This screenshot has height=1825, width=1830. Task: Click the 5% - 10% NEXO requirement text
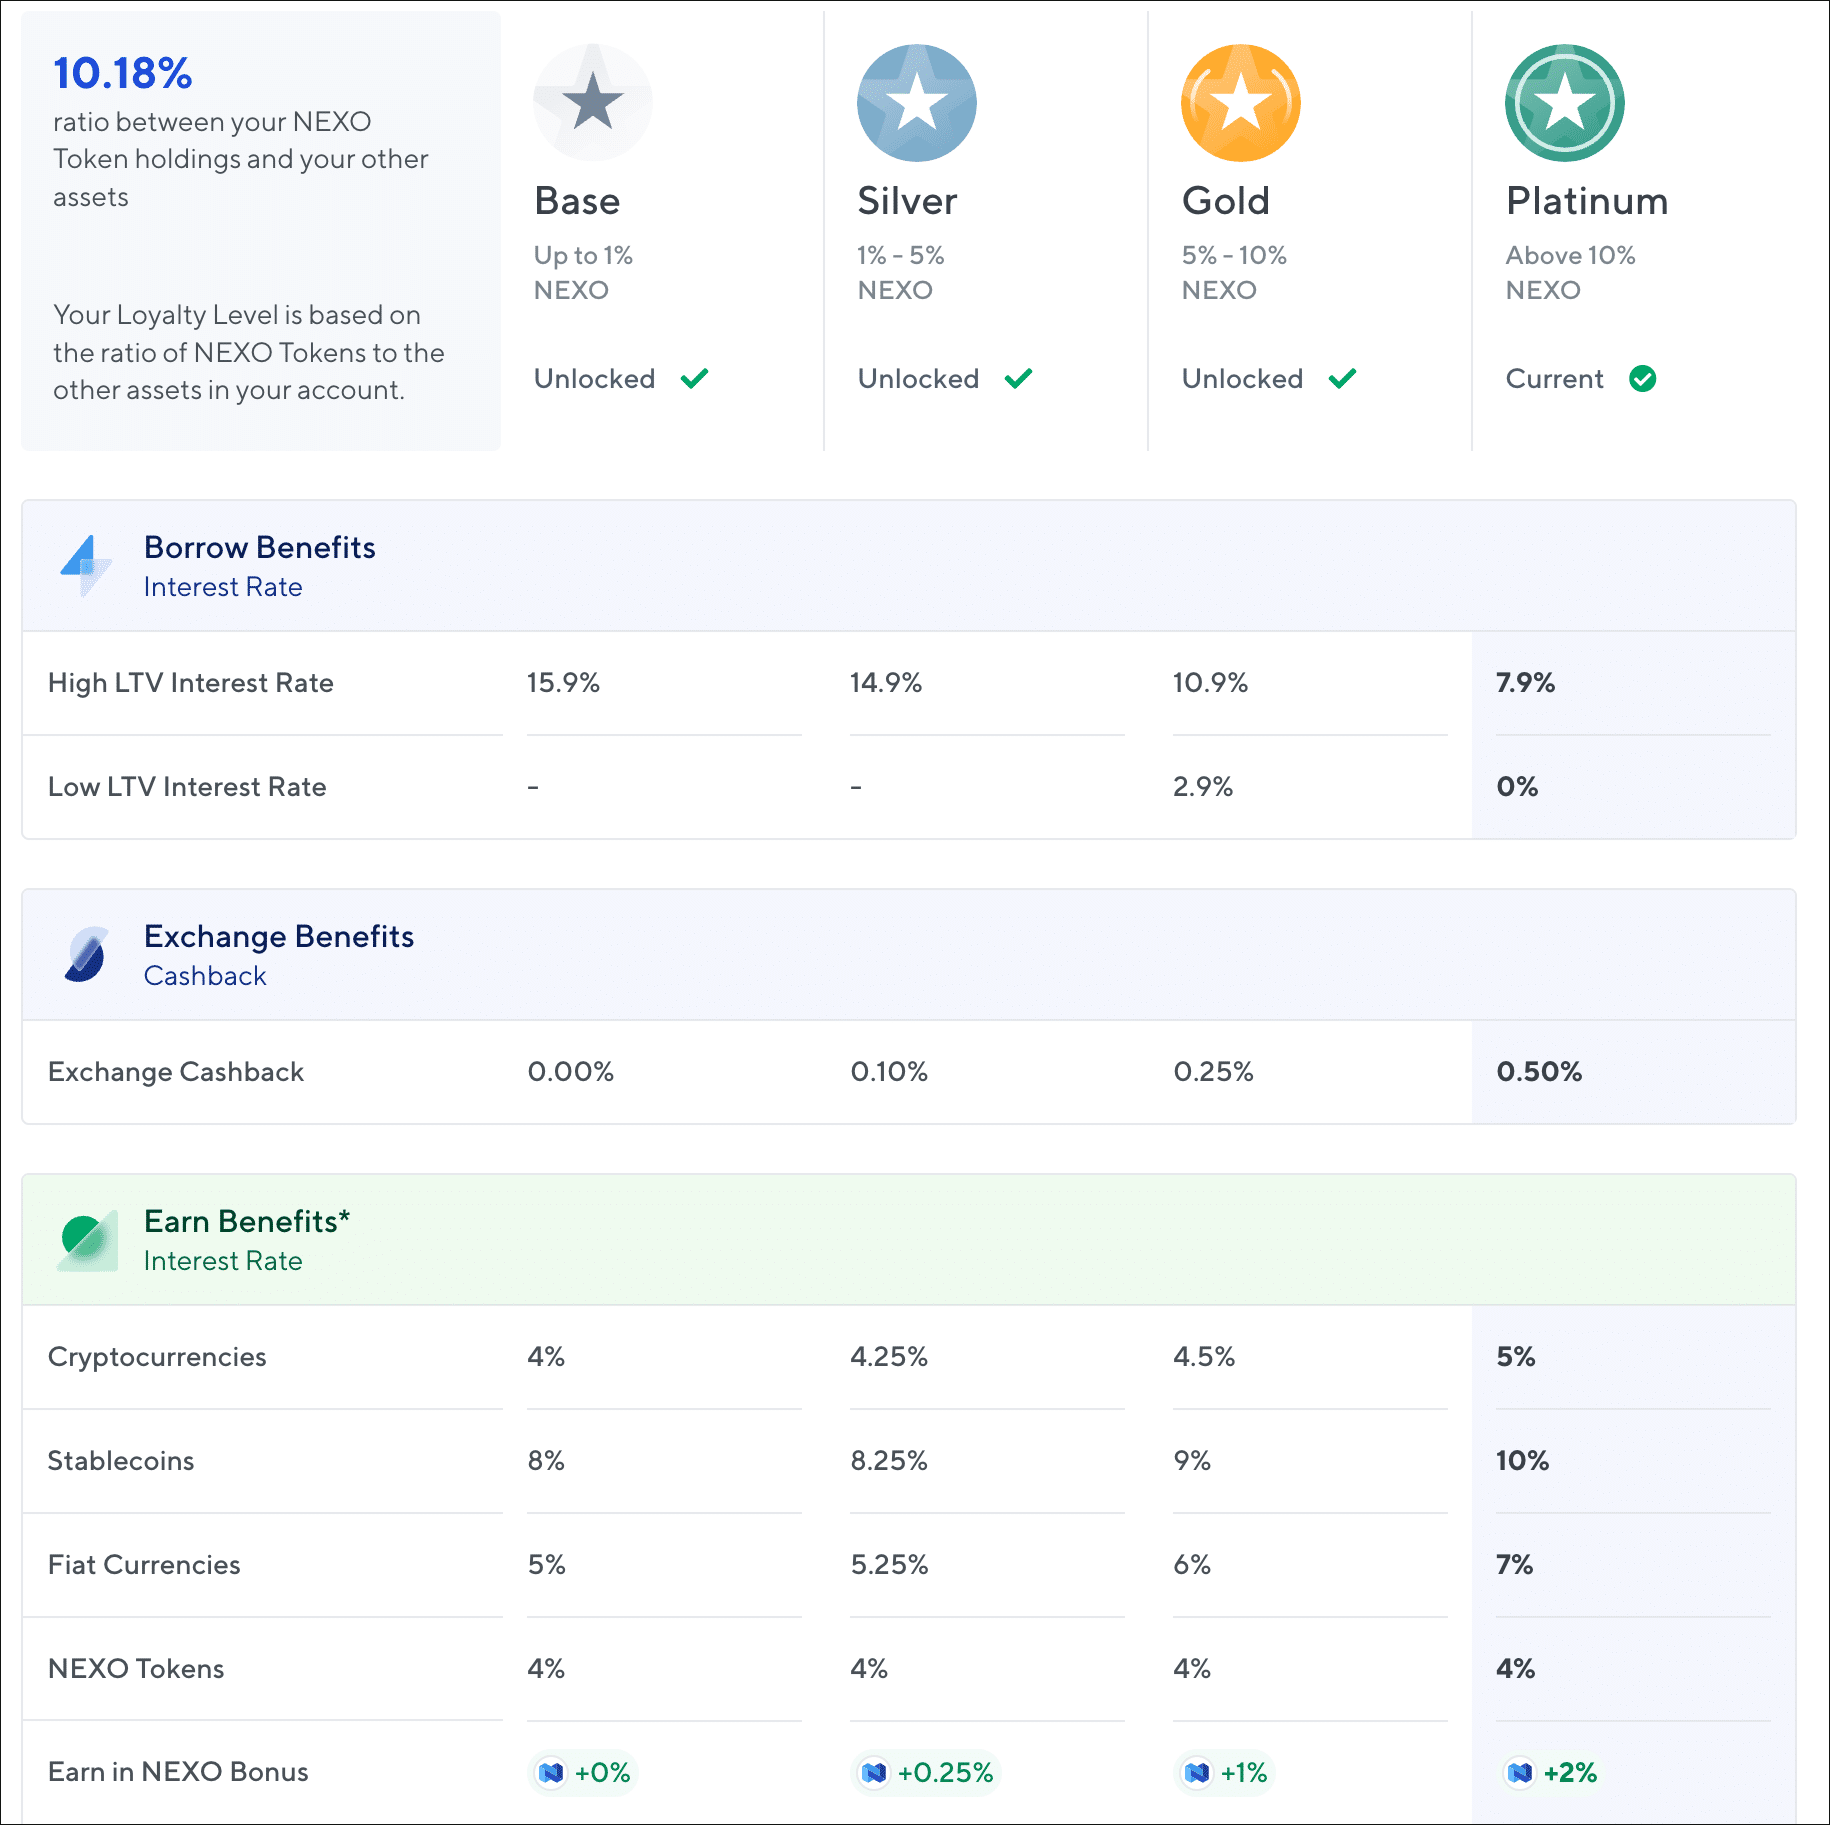coord(1234,273)
